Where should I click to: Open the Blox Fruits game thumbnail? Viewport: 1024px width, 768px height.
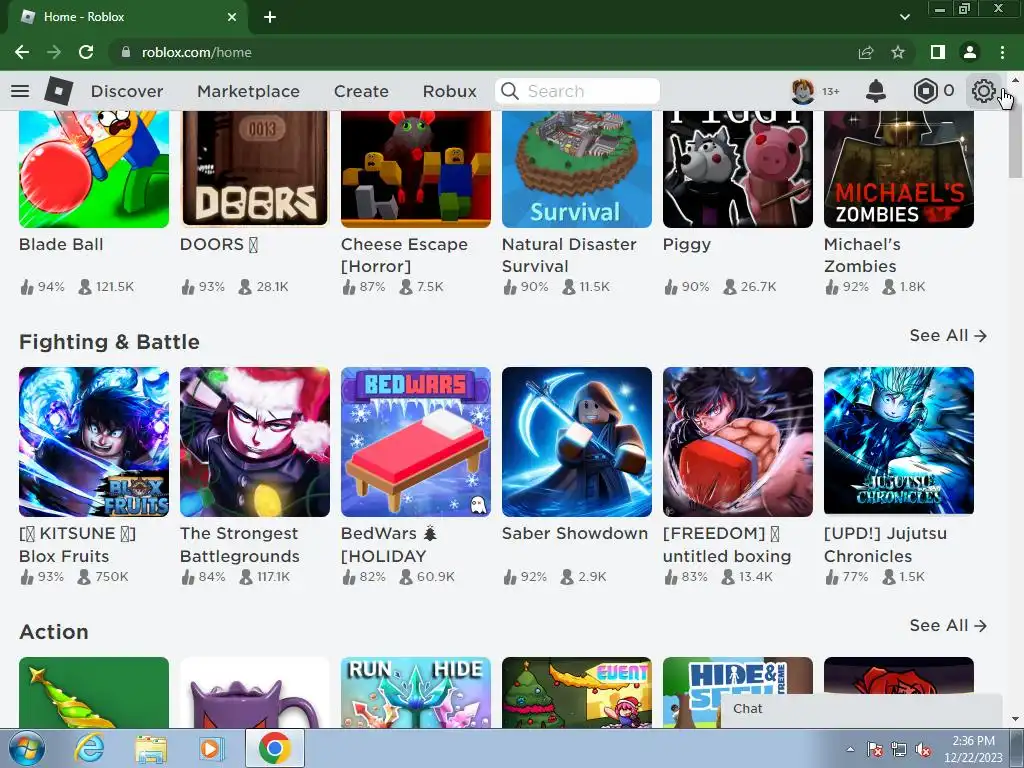94,442
